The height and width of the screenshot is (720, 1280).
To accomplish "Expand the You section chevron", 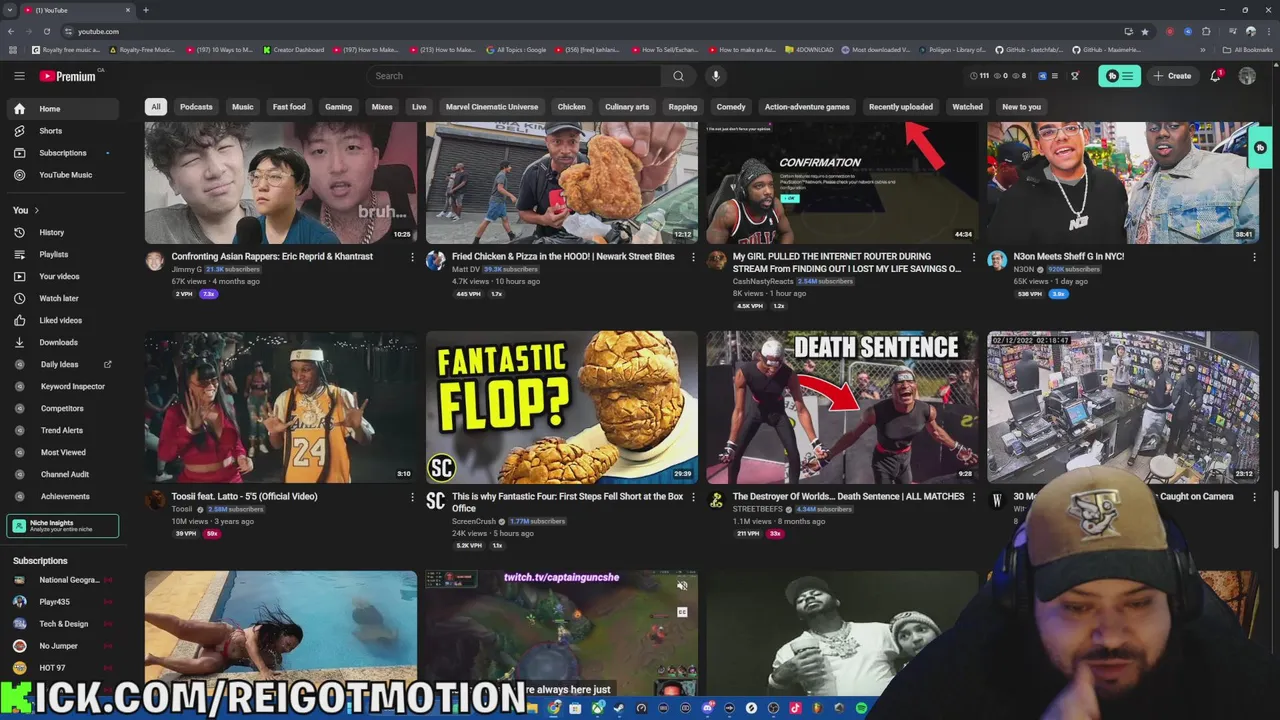I will tap(37, 210).
